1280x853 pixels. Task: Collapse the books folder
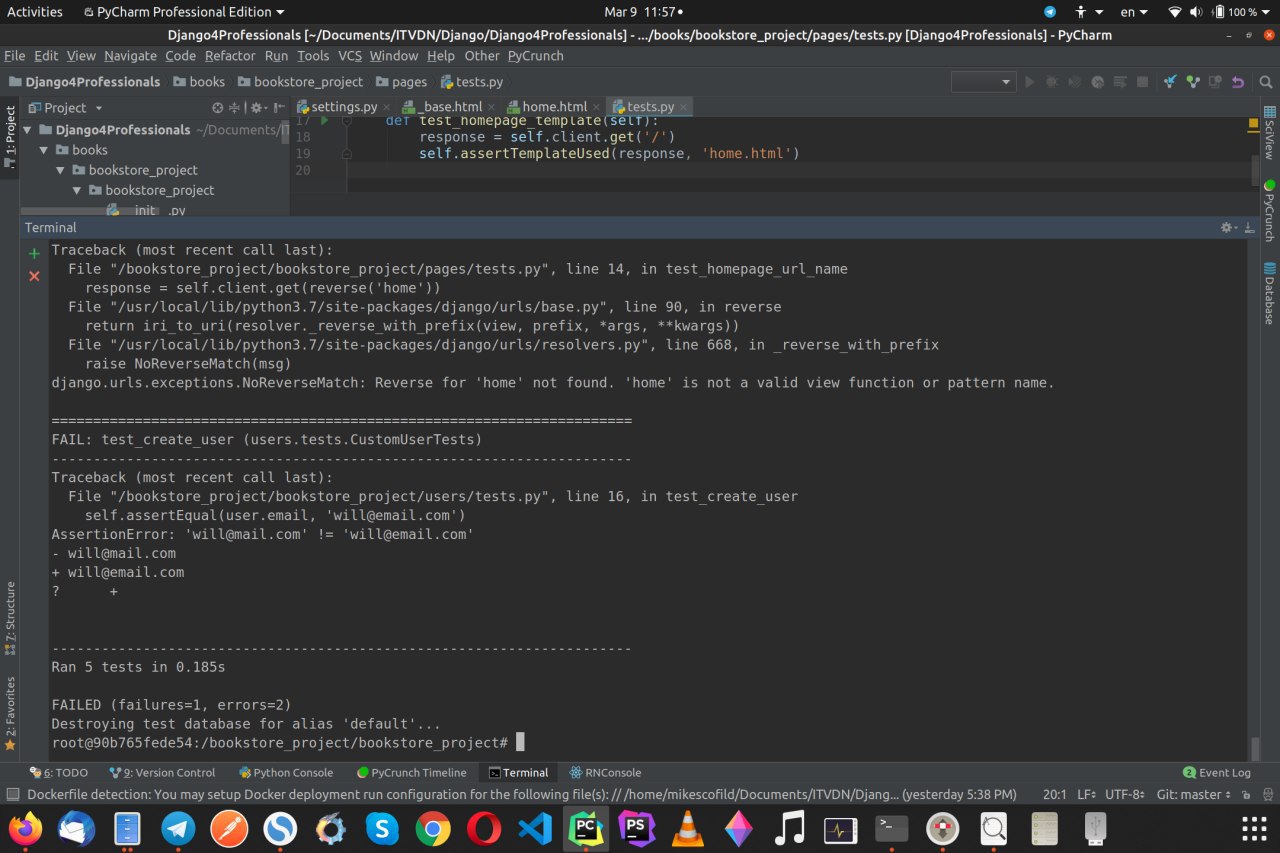[44, 150]
